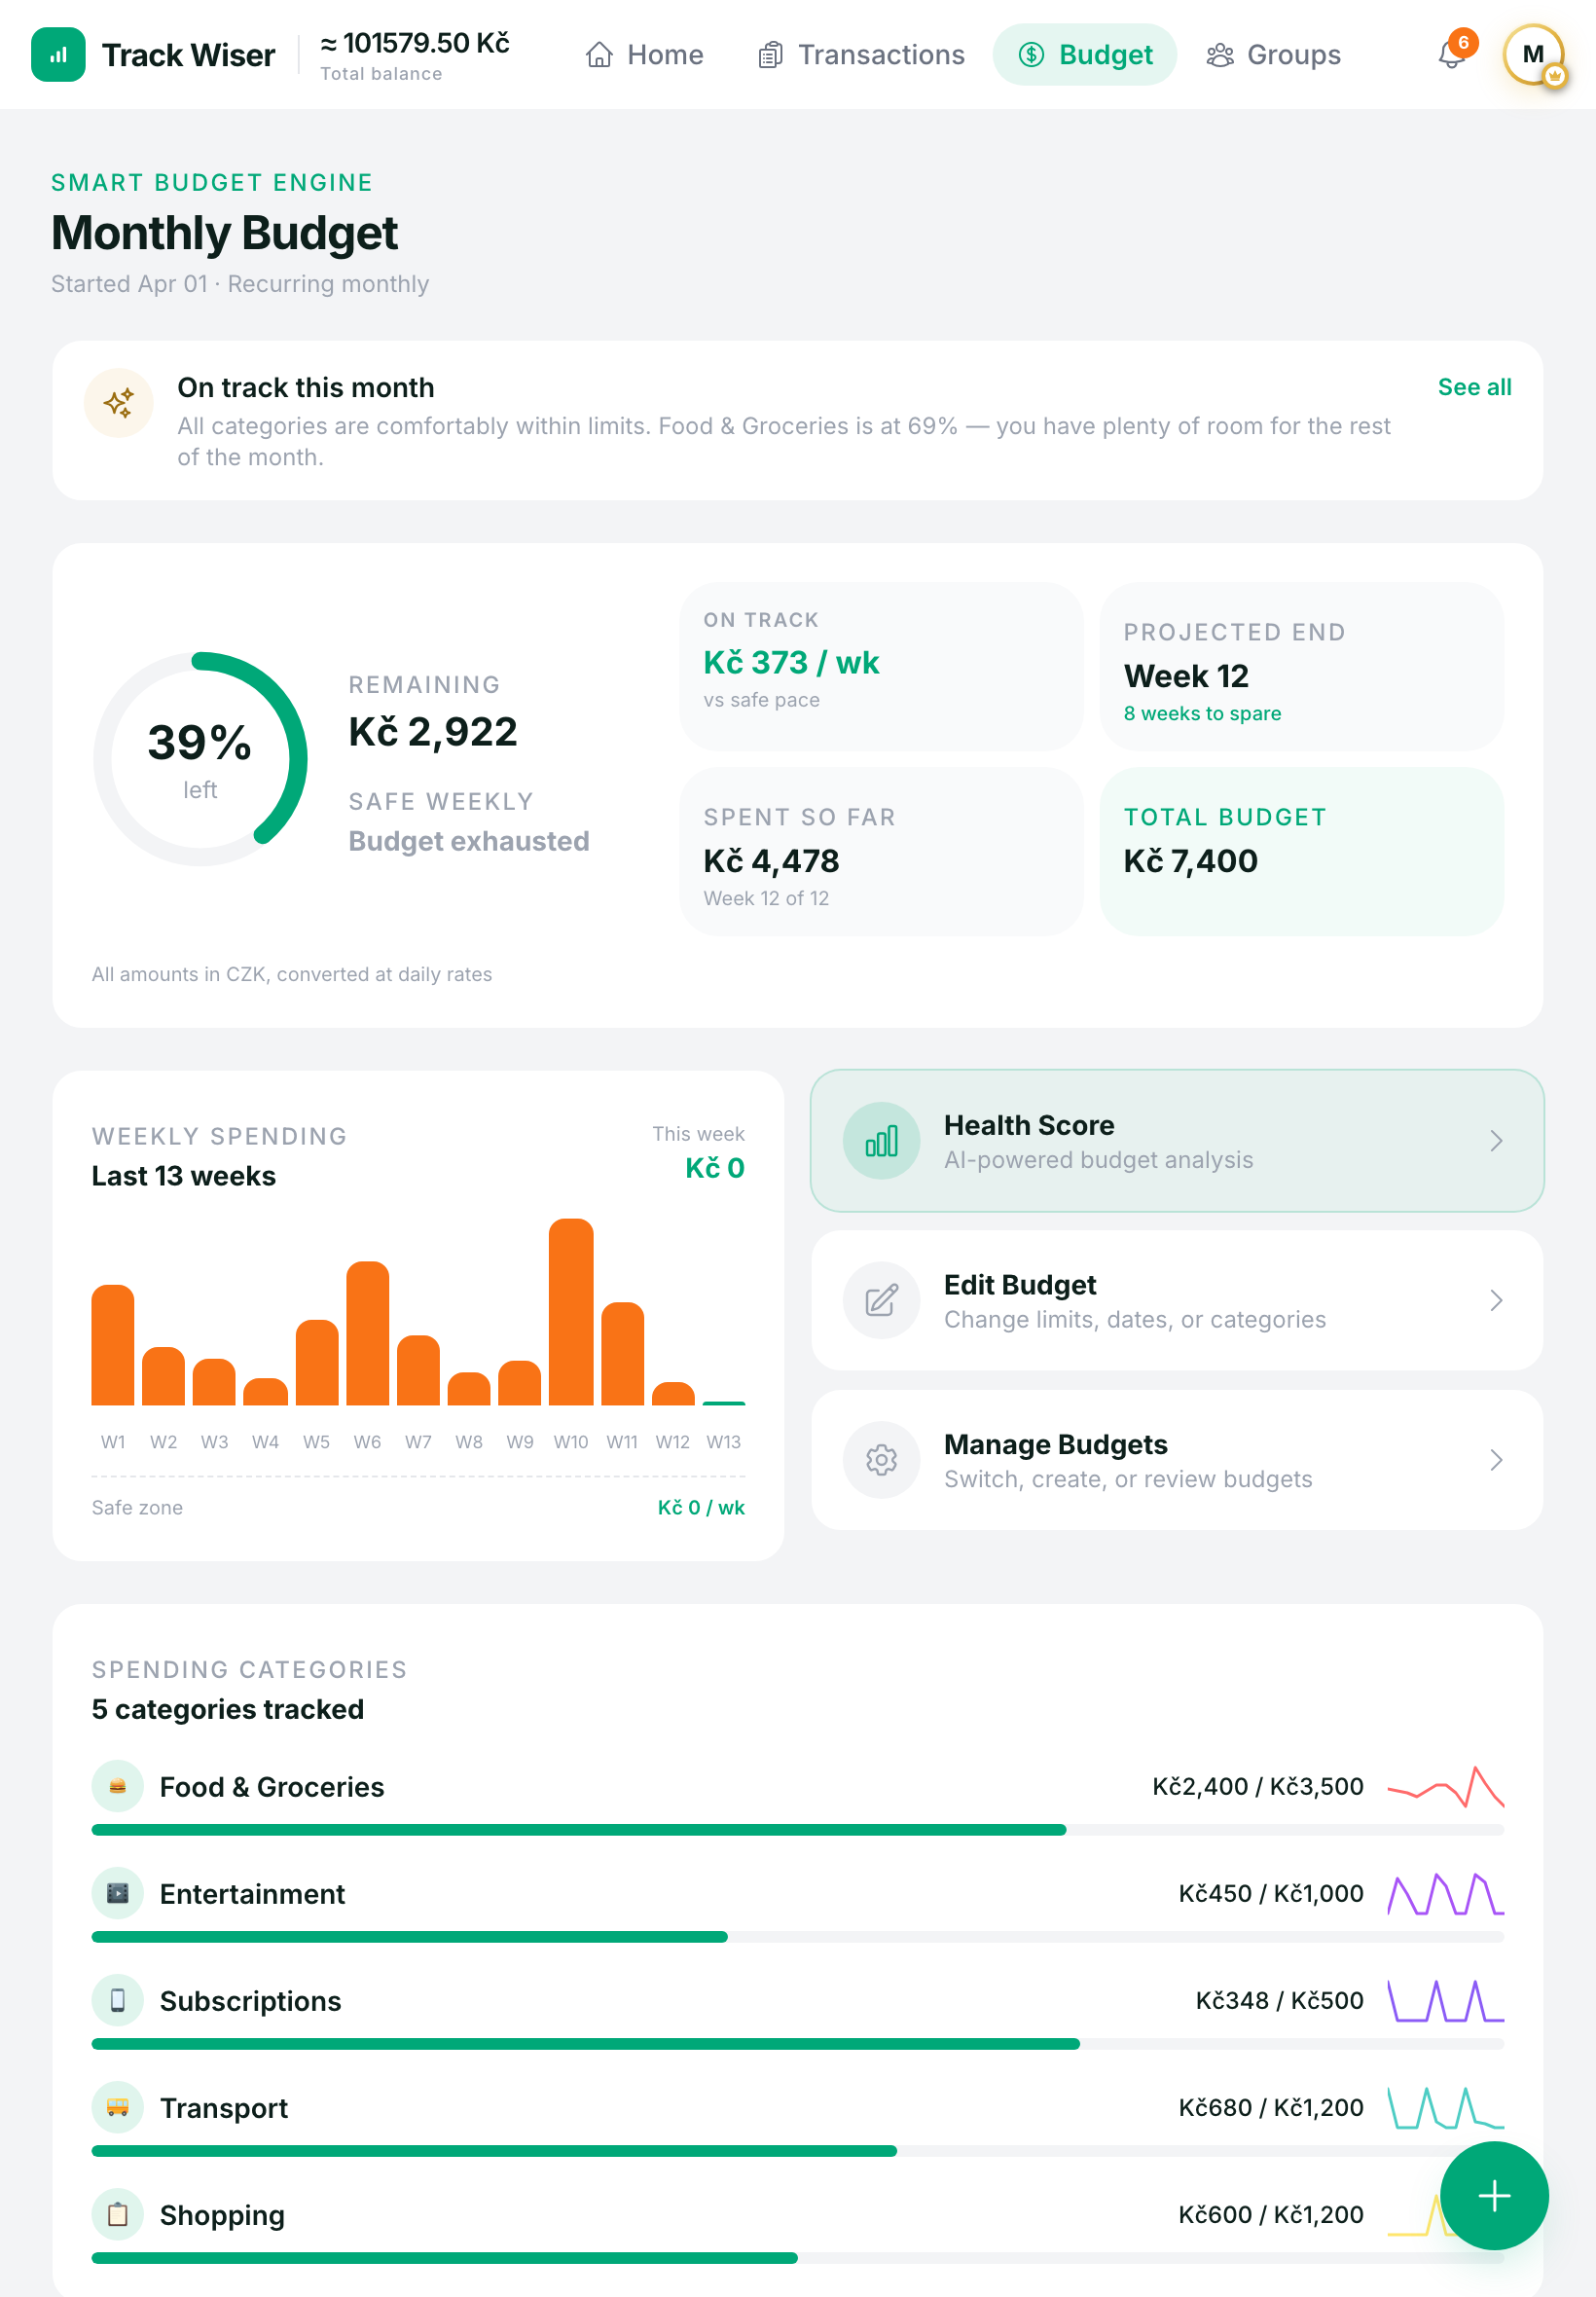
Task: Click the Kč600 / Kč1,200 amount
Action: click(1270, 2214)
